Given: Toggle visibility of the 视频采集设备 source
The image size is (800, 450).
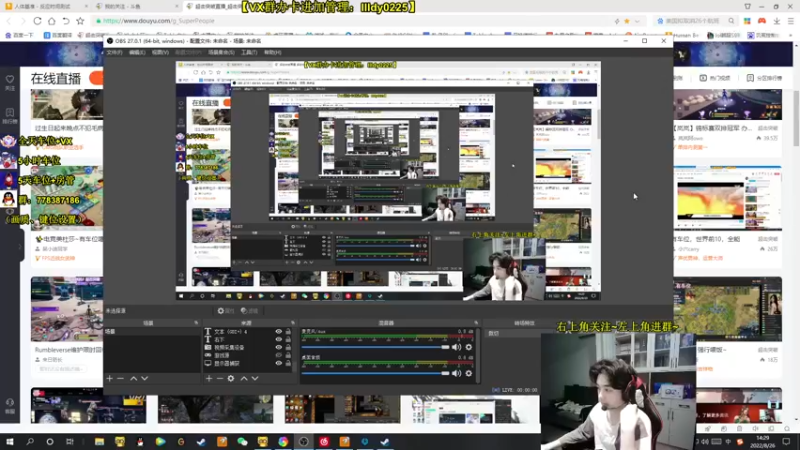Looking at the screenshot, I should [x=279, y=347].
